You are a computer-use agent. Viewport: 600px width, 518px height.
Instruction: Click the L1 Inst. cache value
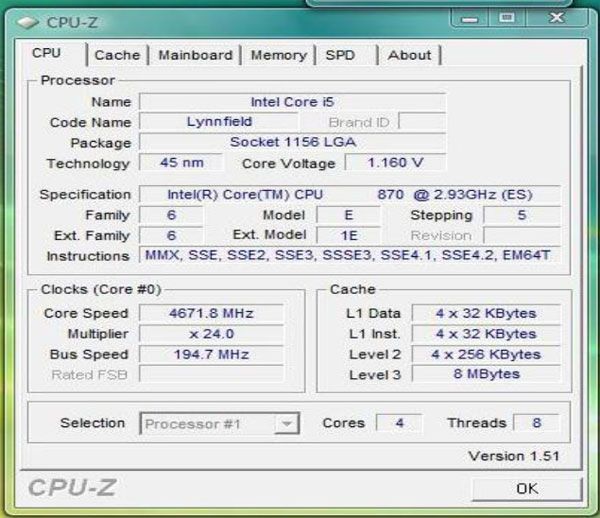[486, 334]
